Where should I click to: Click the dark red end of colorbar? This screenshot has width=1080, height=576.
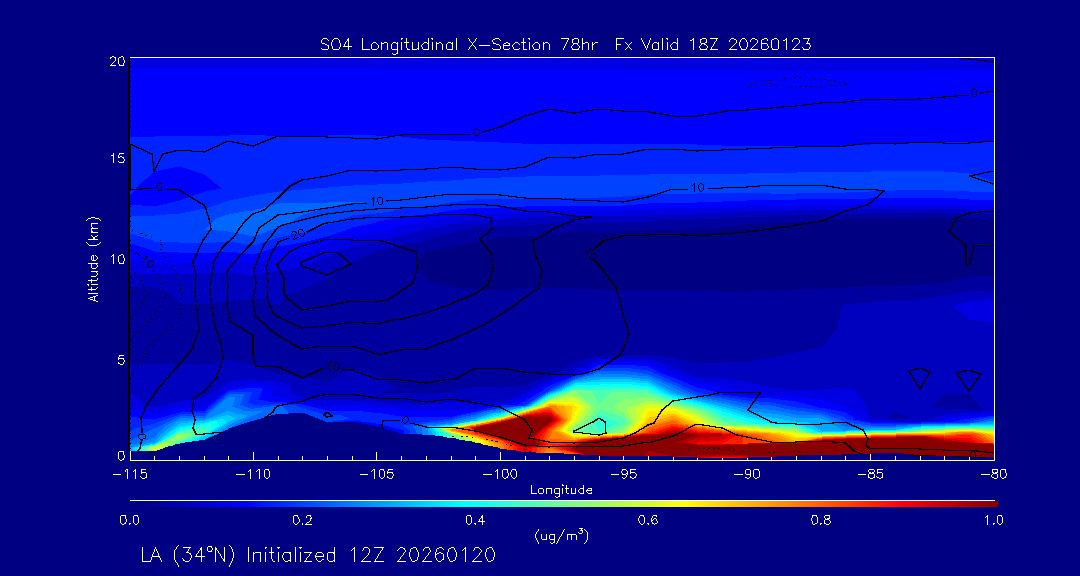[x=985, y=502]
